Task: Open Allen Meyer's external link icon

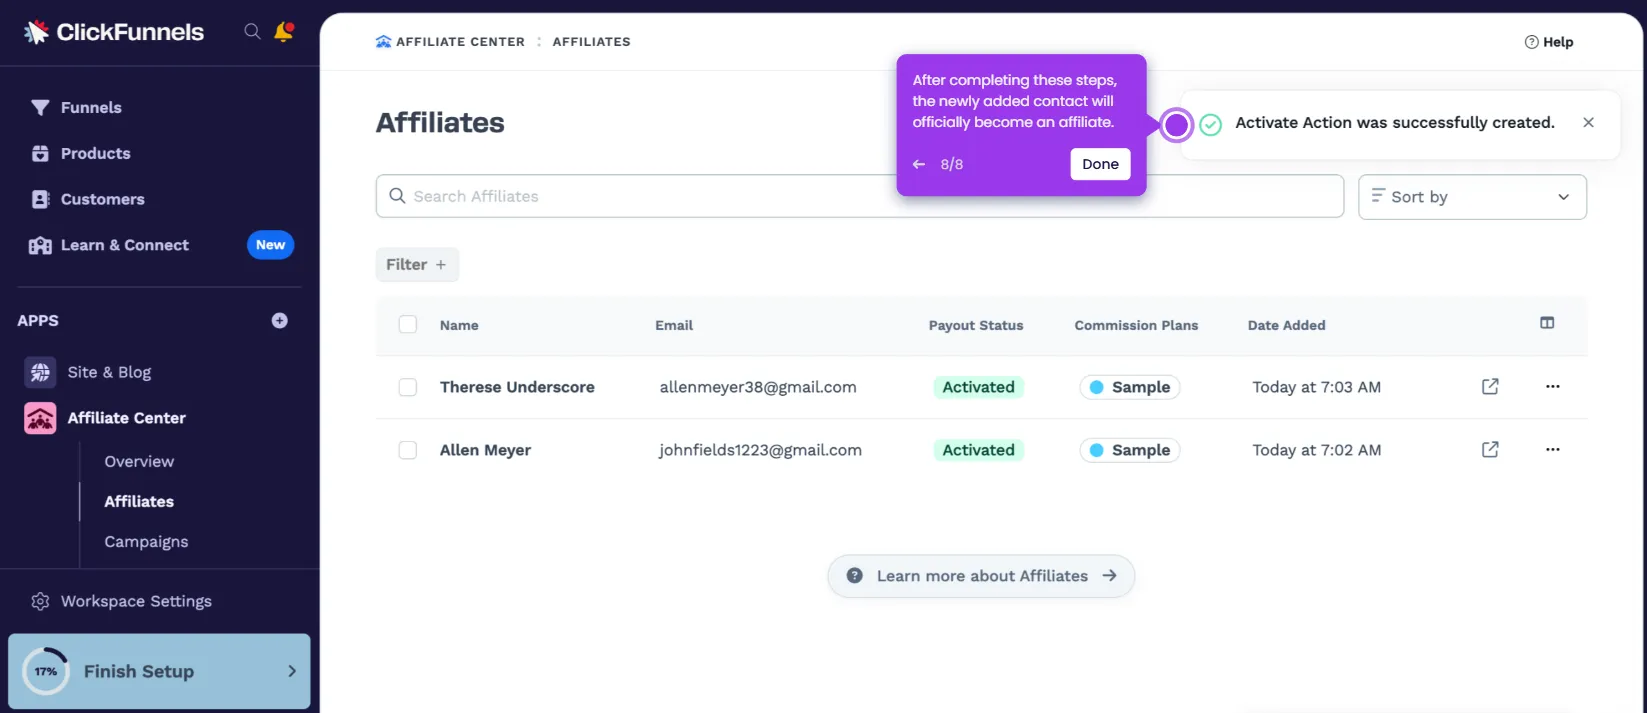Action: [x=1490, y=449]
